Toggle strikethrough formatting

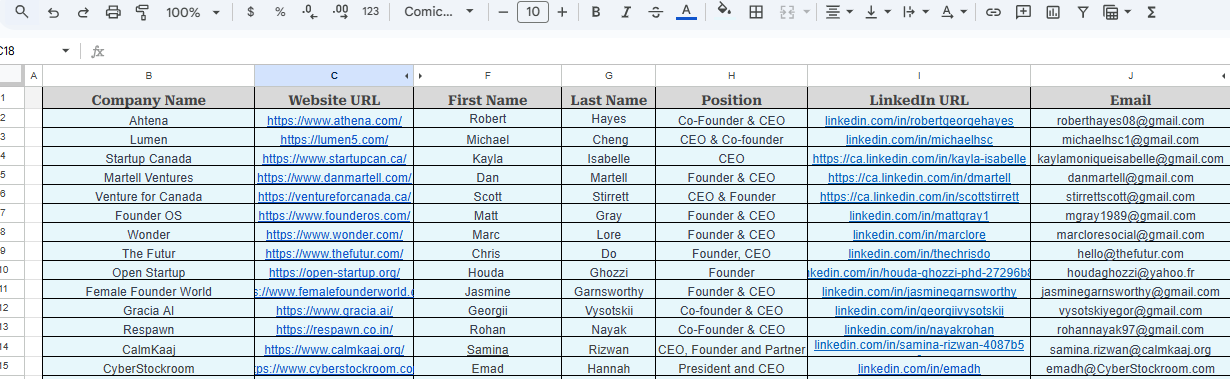(x=655, y=12)
